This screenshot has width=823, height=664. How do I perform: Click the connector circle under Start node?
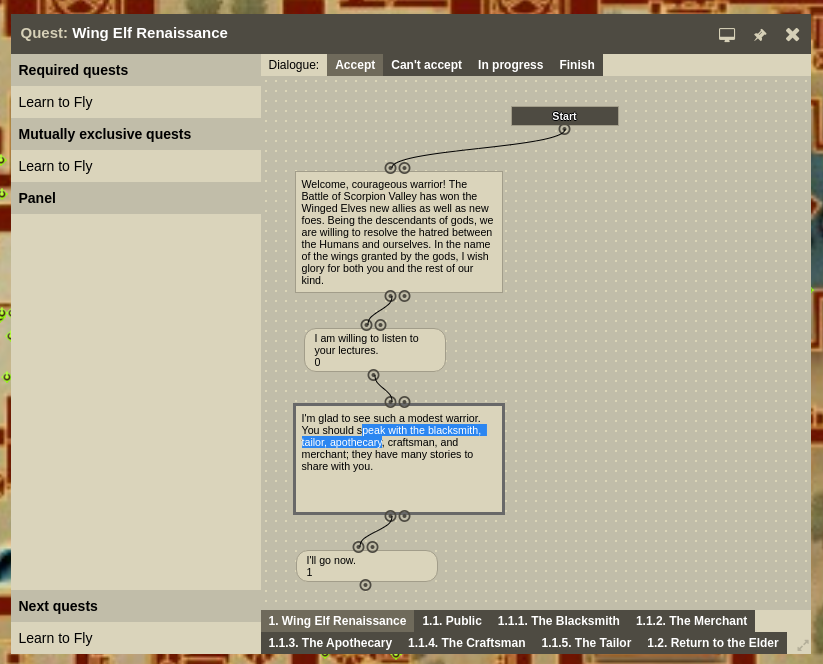point(564,129)
